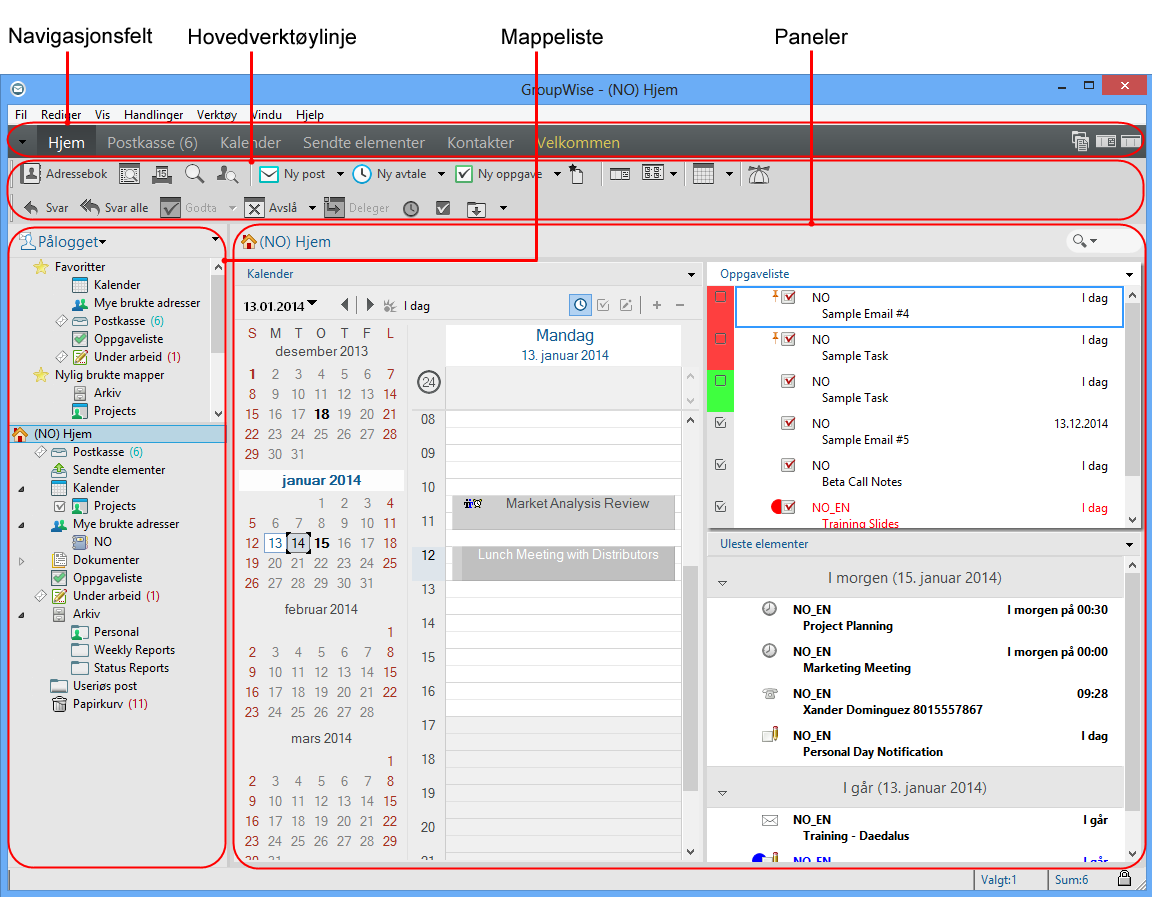Image resolution: width=1152 pixels, height=897 pixels.
Task: Check the red Sample Email #4 task checkbox
Action: pyautogui.click(x=721, y=297)
